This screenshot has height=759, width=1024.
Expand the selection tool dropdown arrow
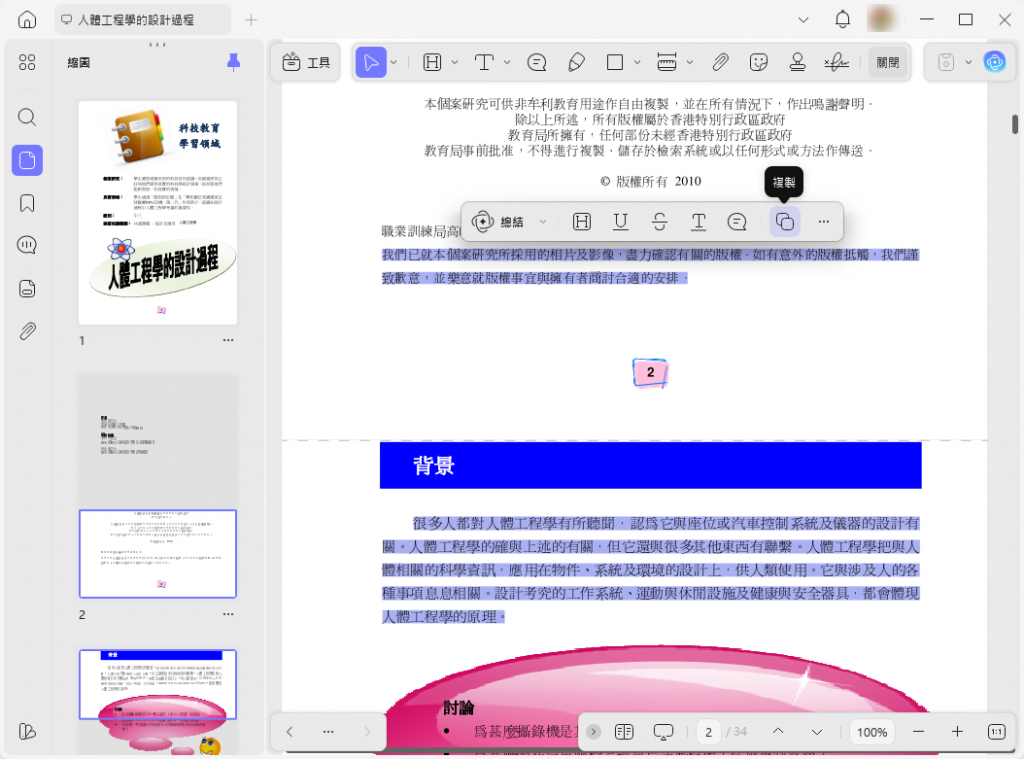coord(393,61)
